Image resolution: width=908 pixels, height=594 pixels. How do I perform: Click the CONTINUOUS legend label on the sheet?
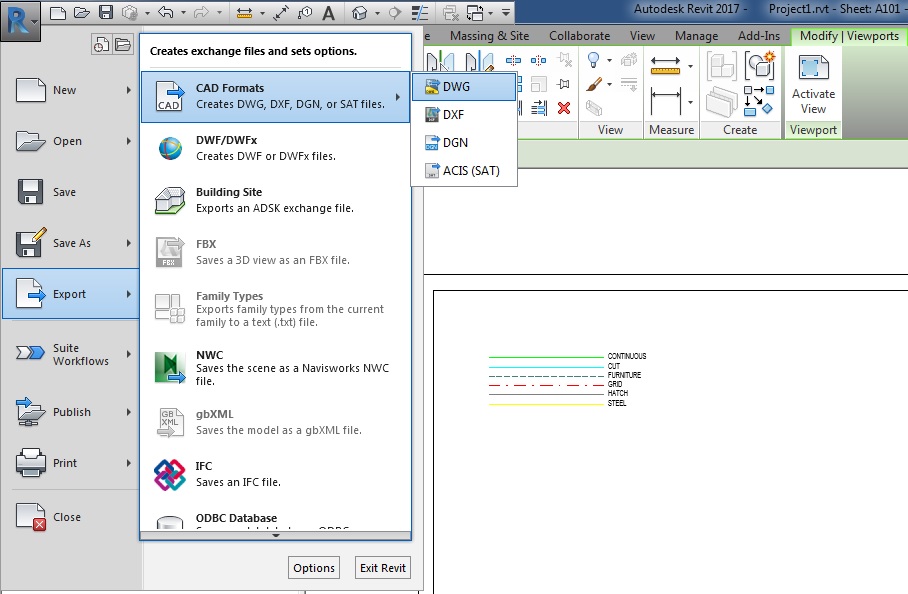point(627,356)
